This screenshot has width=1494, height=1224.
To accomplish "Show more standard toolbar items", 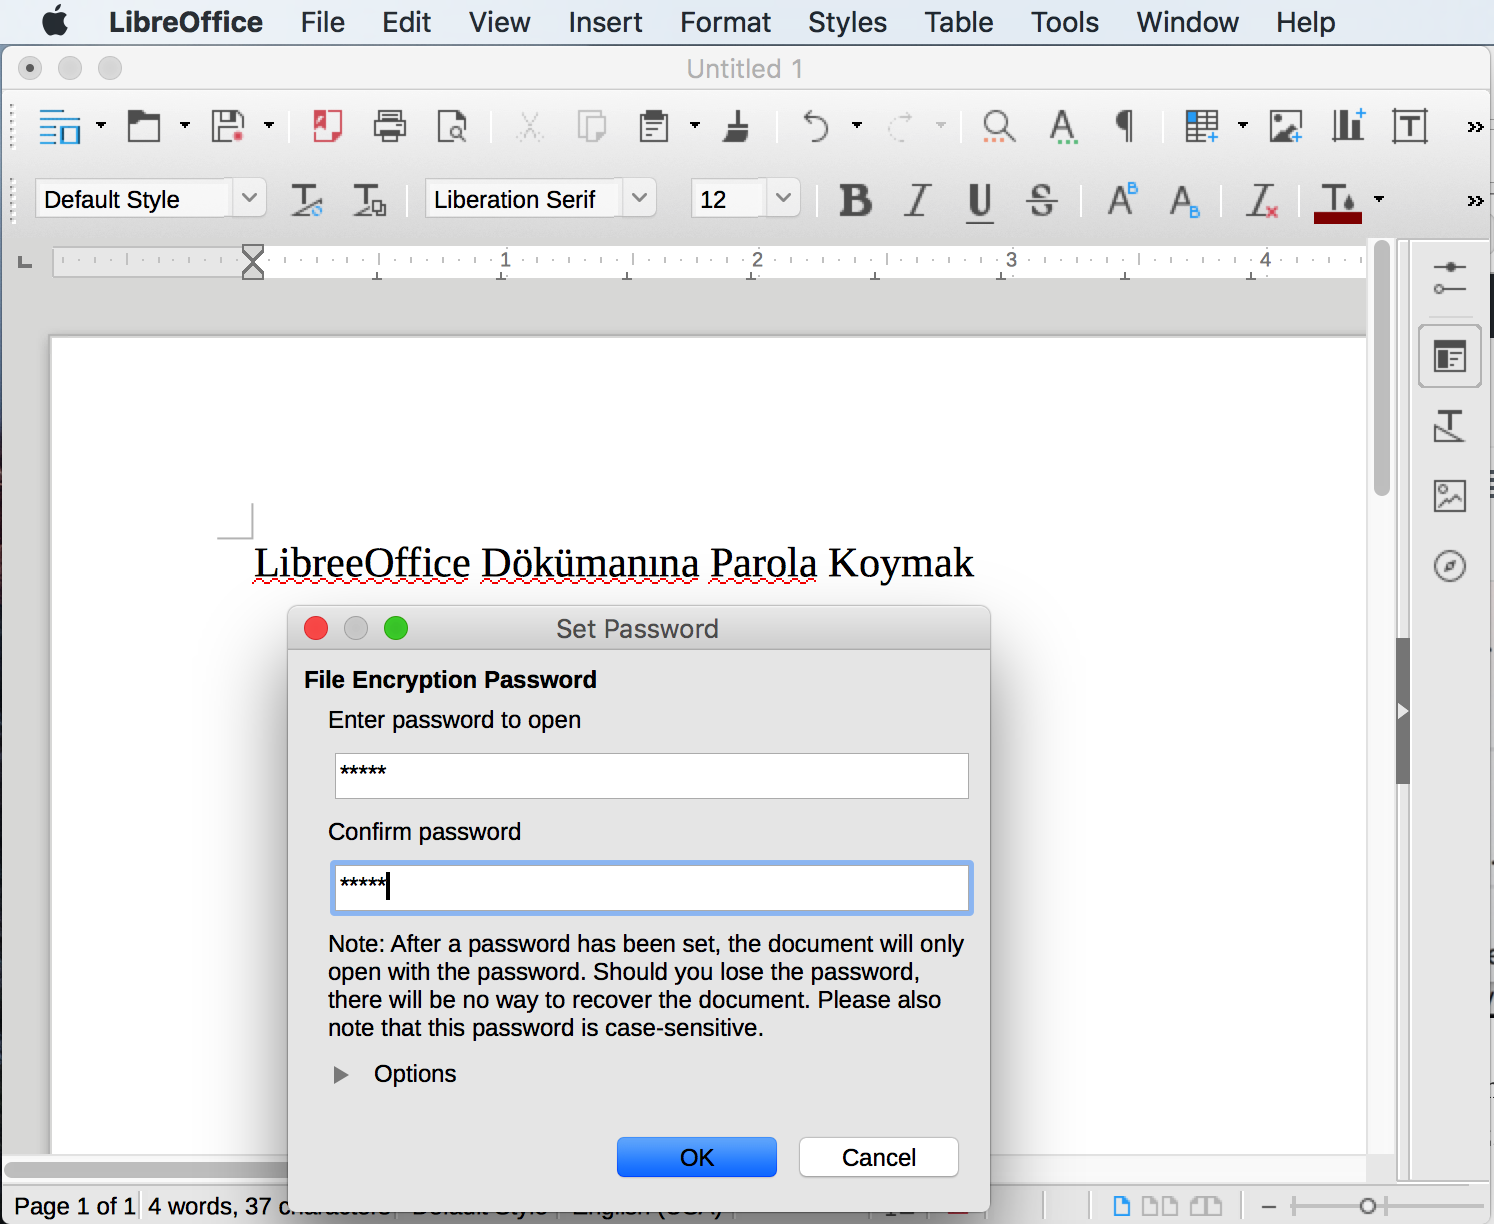I will (x=1475, y=127).
